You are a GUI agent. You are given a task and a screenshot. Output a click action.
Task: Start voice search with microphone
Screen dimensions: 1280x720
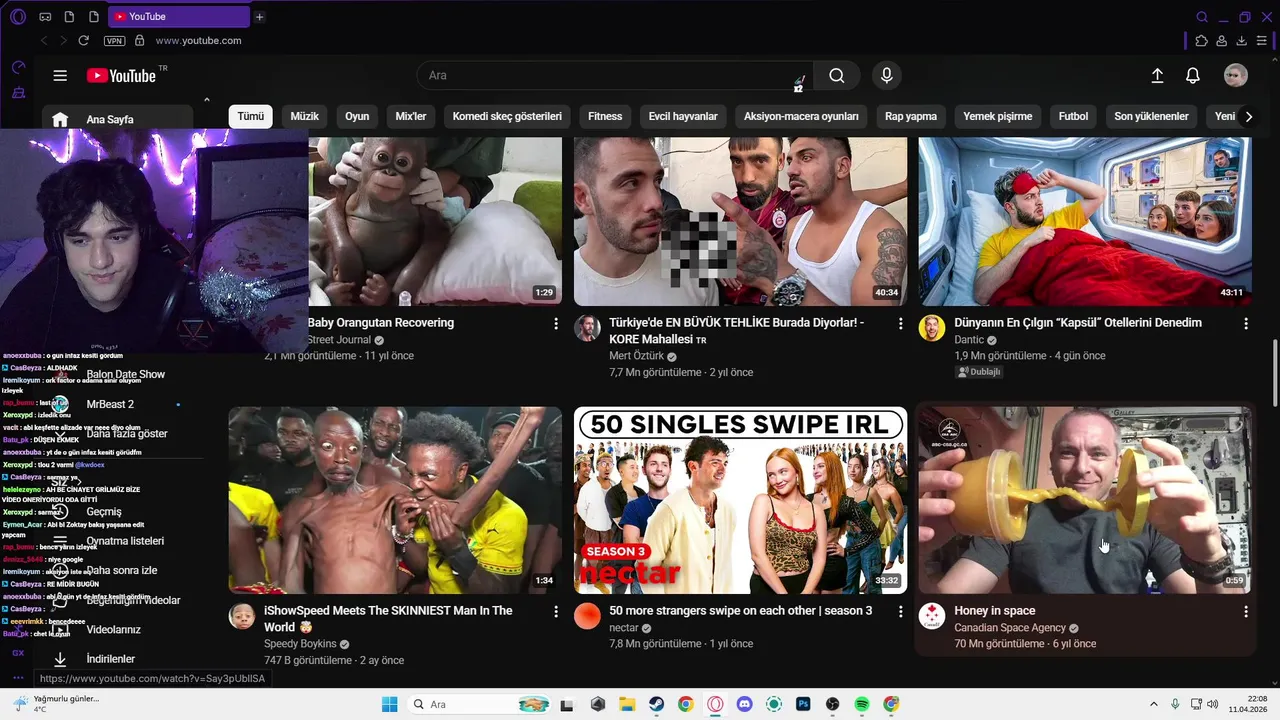coord(886,76)
